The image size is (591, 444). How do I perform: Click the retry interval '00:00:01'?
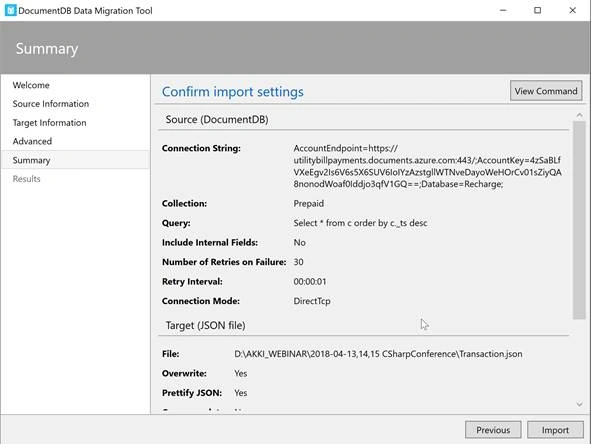[310, 282]
